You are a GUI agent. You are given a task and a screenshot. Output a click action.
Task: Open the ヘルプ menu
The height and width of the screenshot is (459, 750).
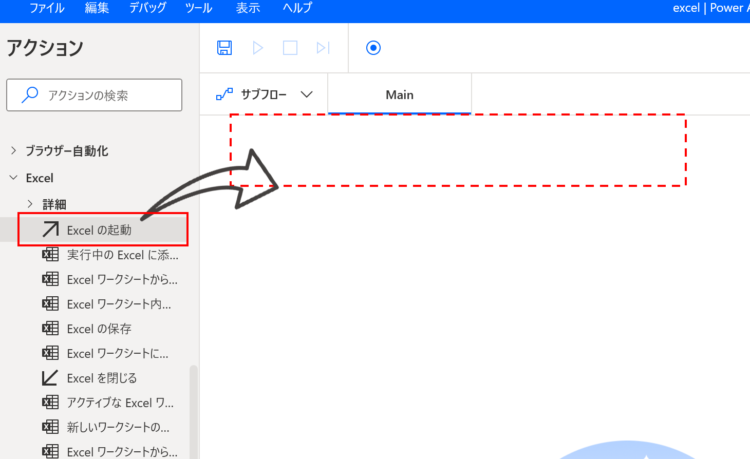click(x=297, y=8)
